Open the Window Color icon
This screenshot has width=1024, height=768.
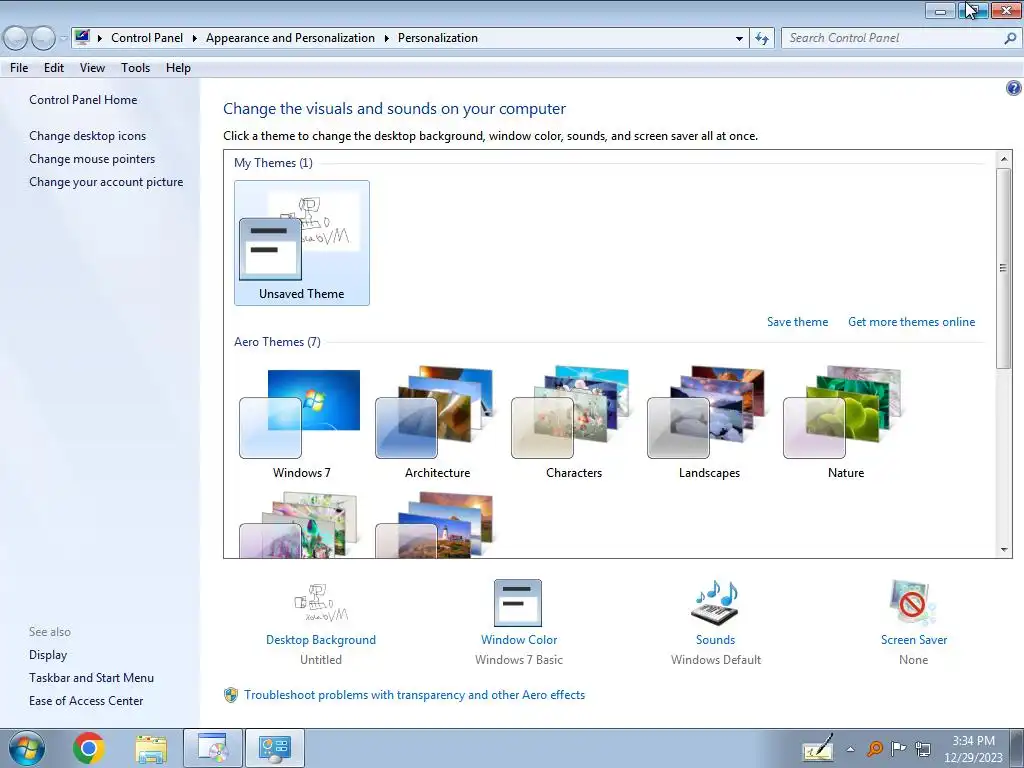pyautogui.click(x=518, y=603)
